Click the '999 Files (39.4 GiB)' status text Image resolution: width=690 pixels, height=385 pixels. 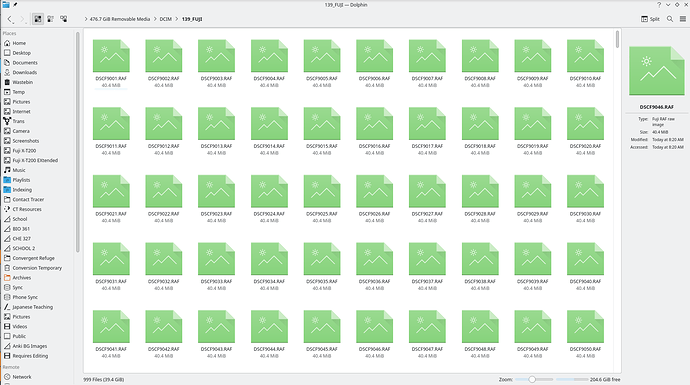click(x=104, y=379)
